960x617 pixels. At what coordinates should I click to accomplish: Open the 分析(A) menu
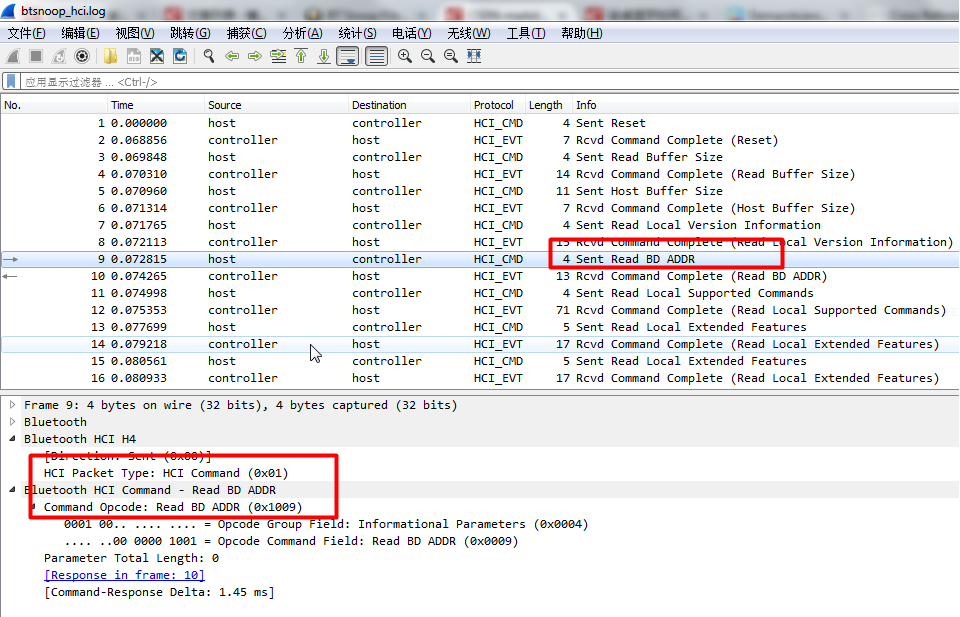click(x=302, y=34)
